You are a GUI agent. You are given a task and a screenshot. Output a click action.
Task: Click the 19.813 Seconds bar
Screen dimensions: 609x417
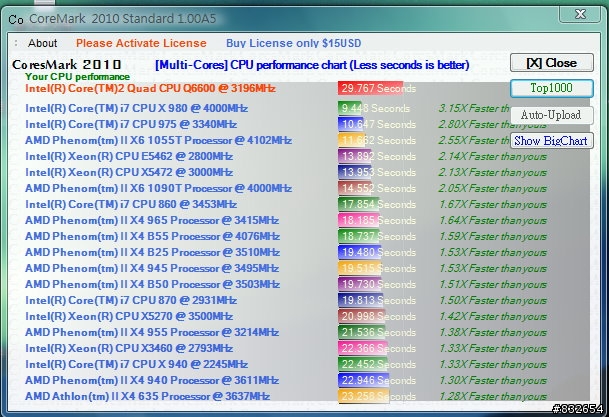coord(360,300)
